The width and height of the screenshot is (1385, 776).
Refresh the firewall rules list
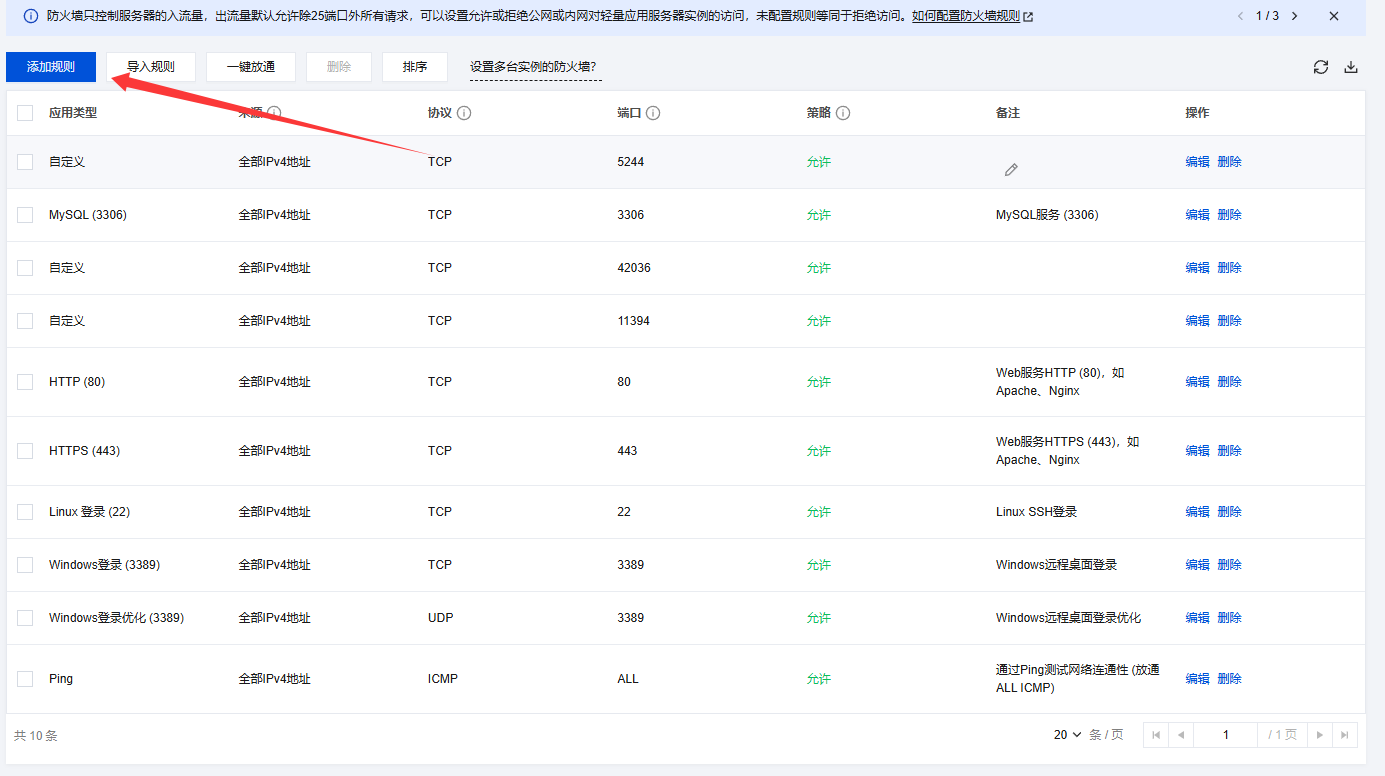click(1320, 67)
